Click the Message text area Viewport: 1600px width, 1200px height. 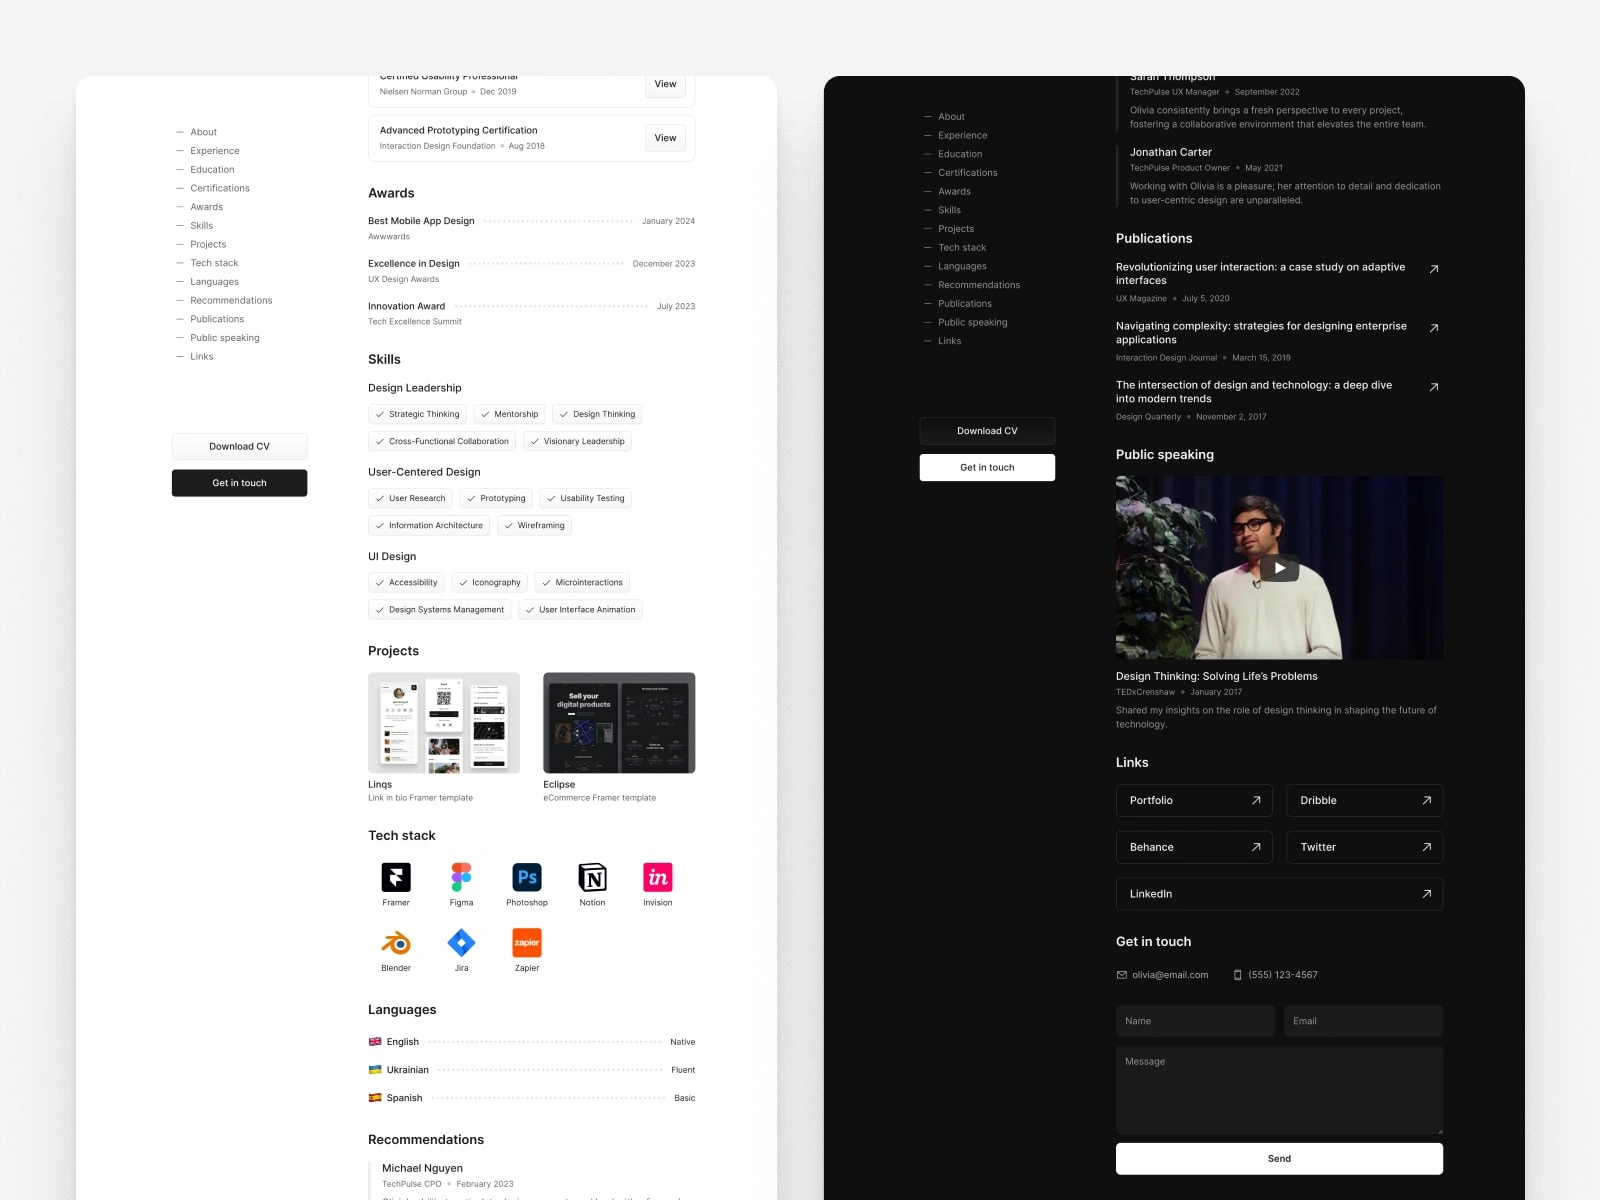tap(1279, 1090)
